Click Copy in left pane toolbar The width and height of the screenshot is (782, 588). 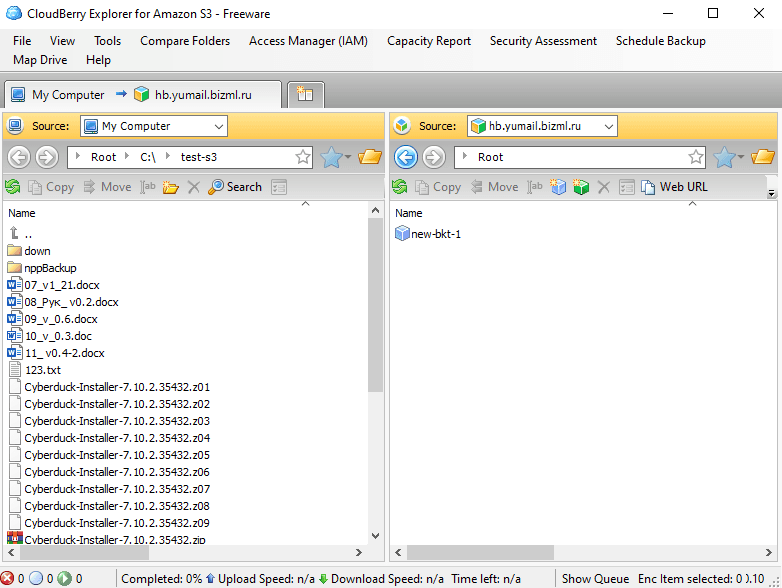coord(51,187)
